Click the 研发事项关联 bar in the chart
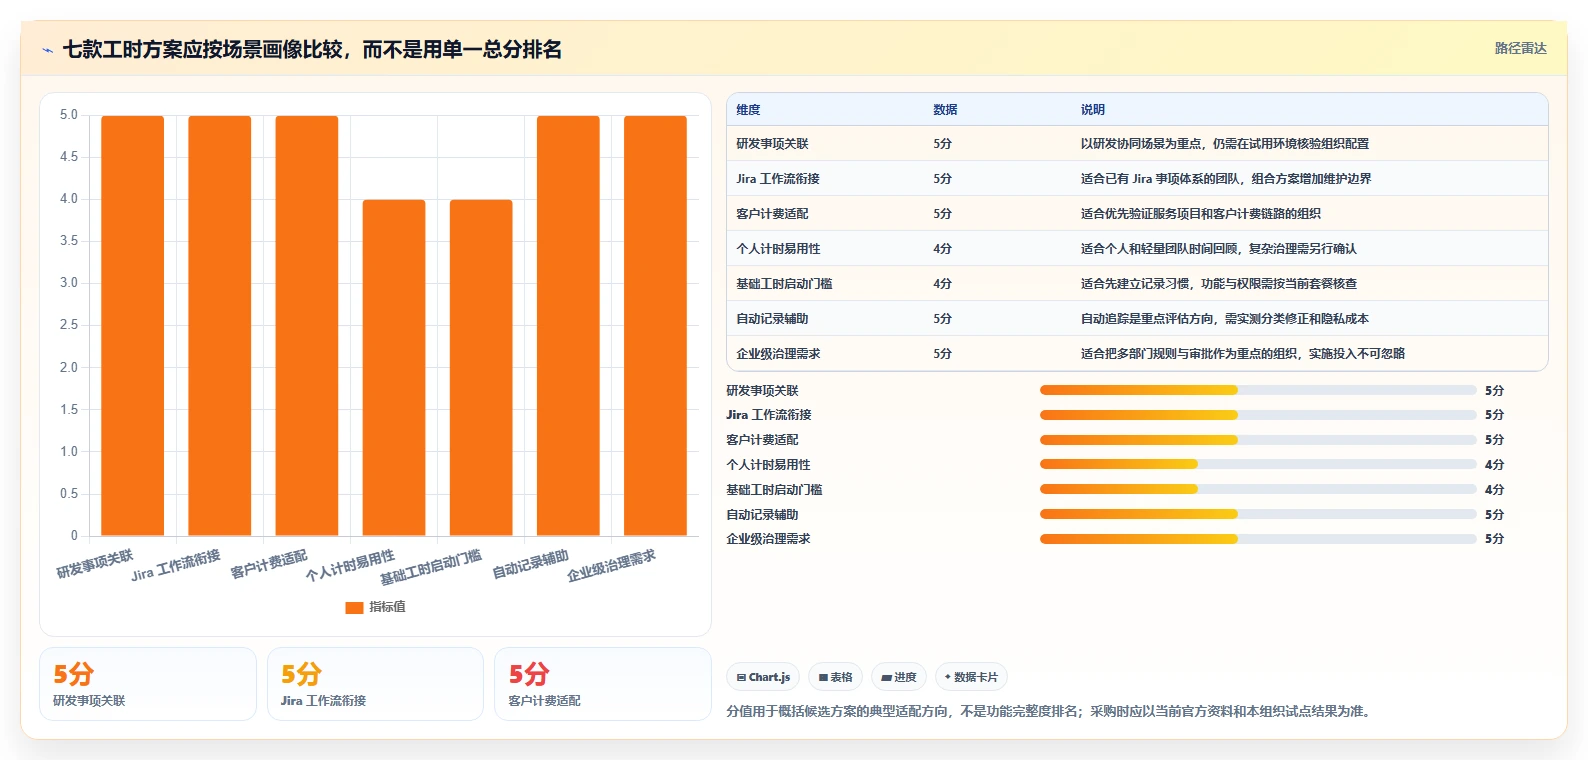 click(x=133, y=326)
